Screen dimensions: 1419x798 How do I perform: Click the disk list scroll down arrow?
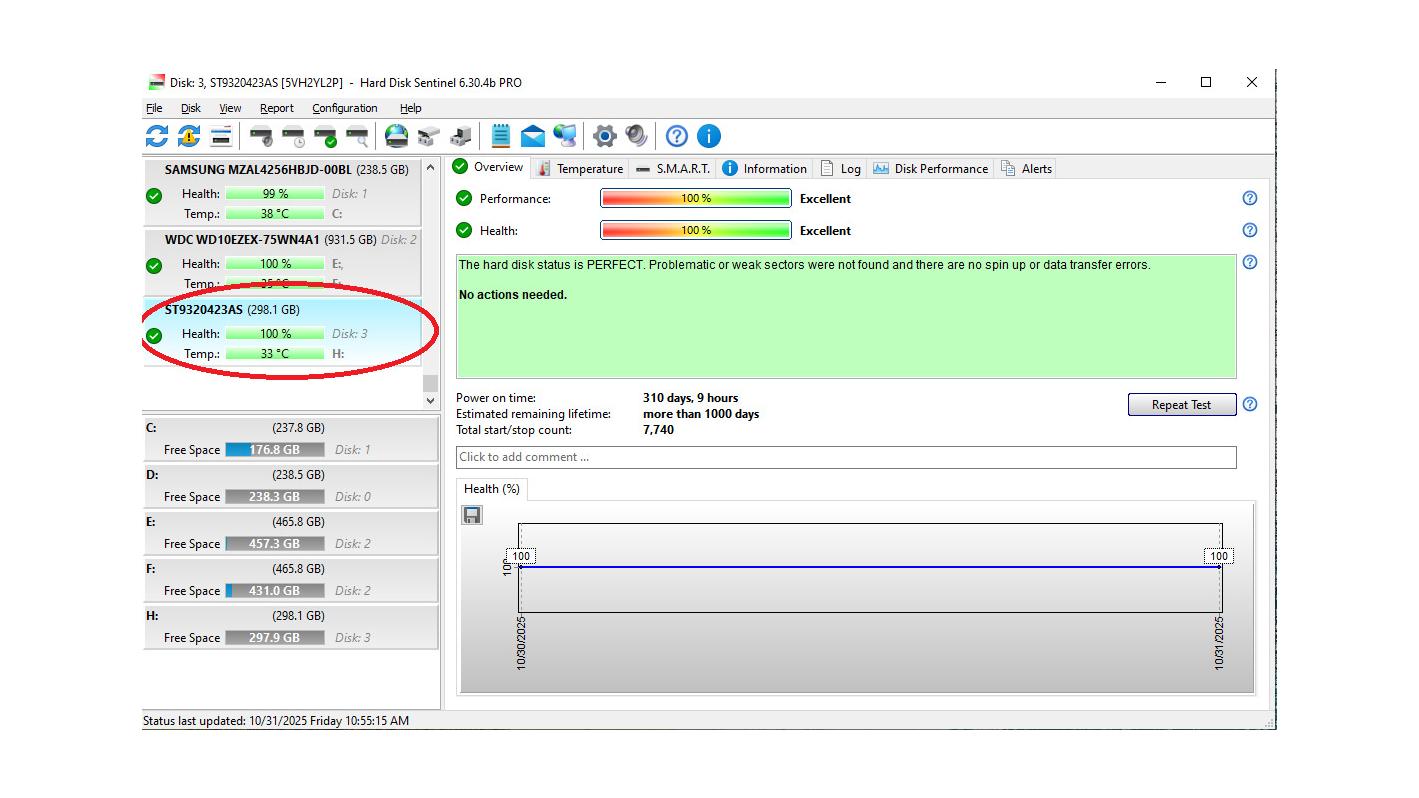tap(431, 400)
